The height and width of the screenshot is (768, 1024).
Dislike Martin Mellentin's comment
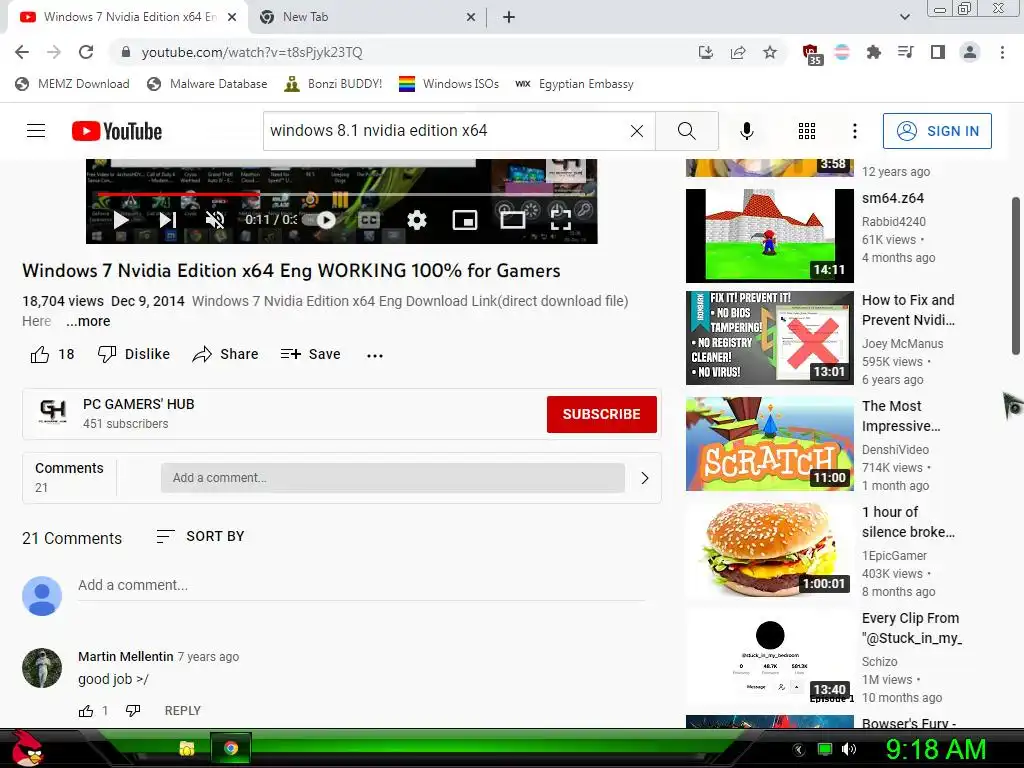click(x=133, y=711)
